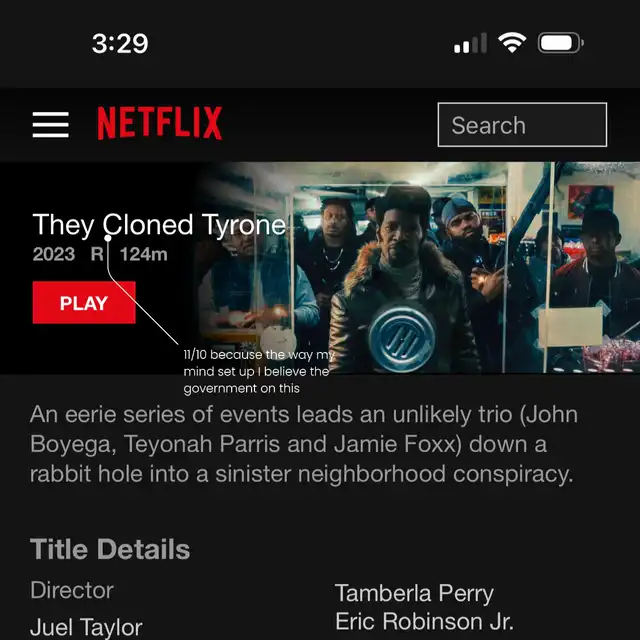640x640 pixels.
Task: Tap the 11/10 review annotation text
Action: 259,371
